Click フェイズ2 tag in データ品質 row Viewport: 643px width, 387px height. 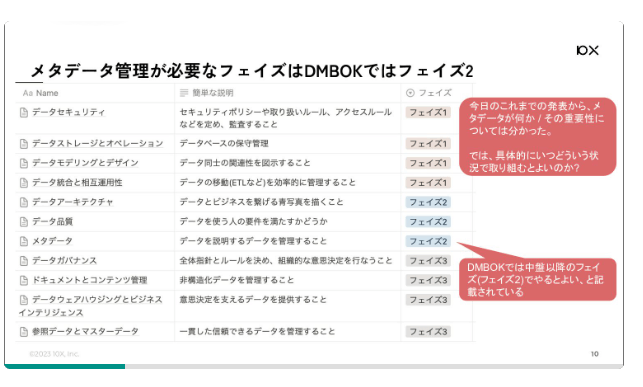(428, 222)
